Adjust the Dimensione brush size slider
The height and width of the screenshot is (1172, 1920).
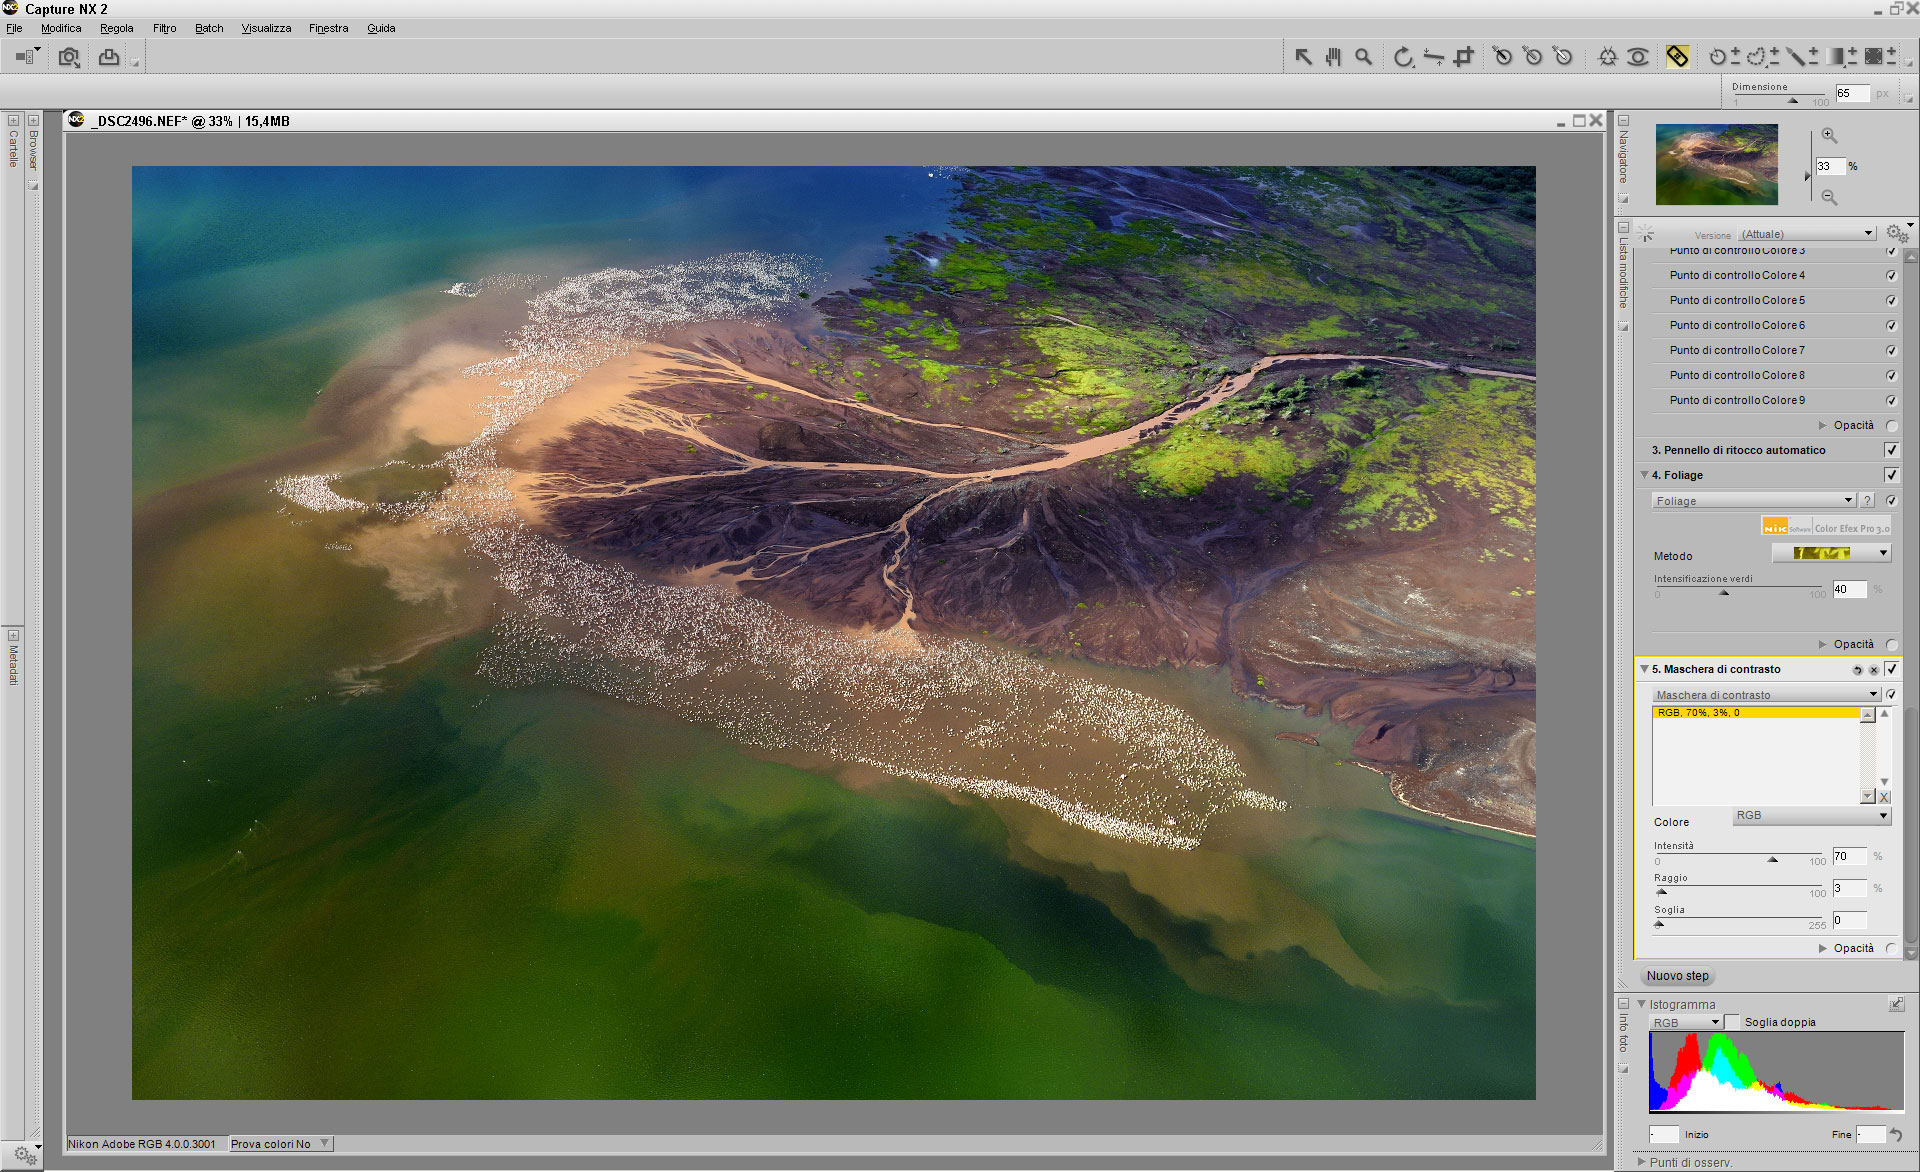[x=1793, y=100]
